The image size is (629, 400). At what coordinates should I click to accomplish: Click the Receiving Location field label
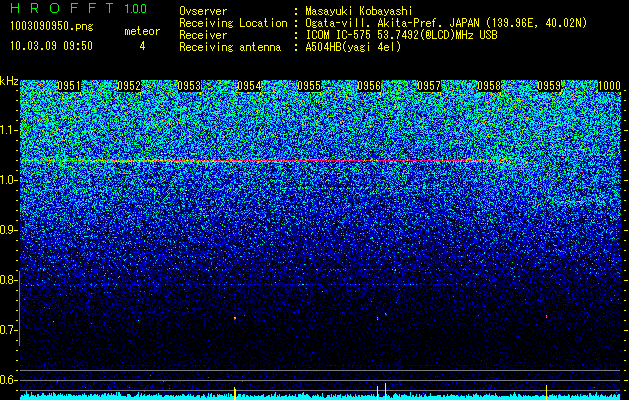233,23
